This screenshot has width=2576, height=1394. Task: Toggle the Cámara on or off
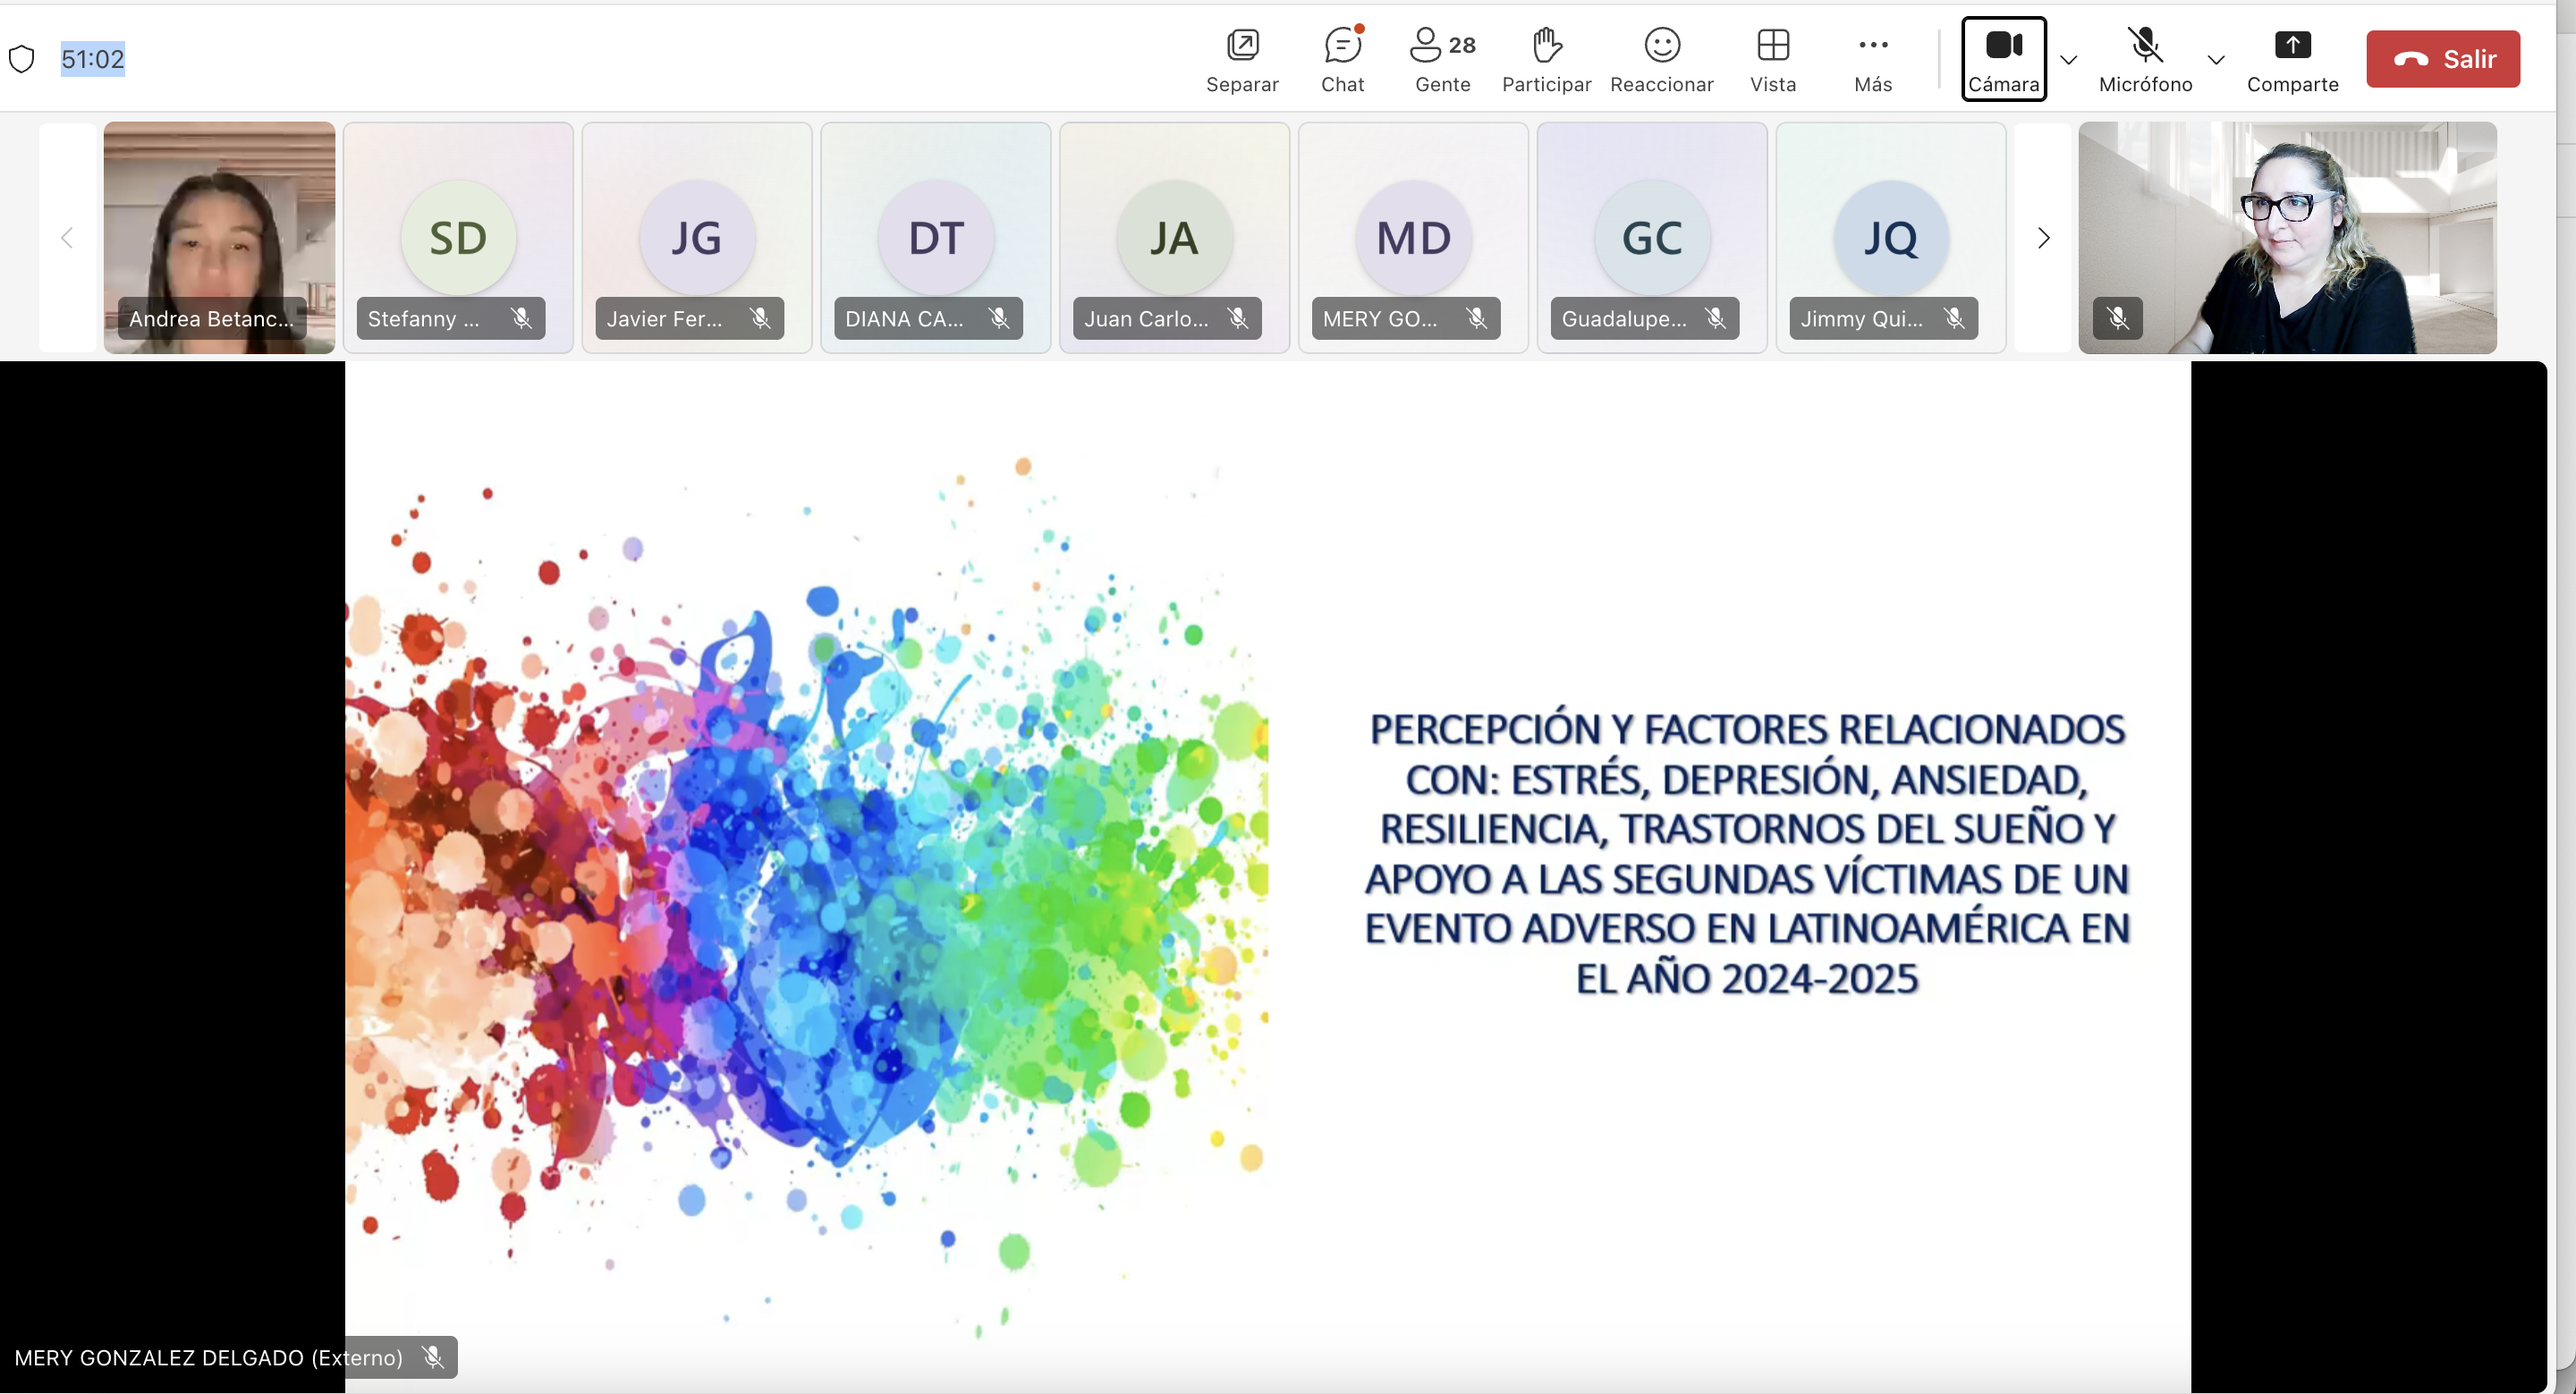[x=2003, y=59]
